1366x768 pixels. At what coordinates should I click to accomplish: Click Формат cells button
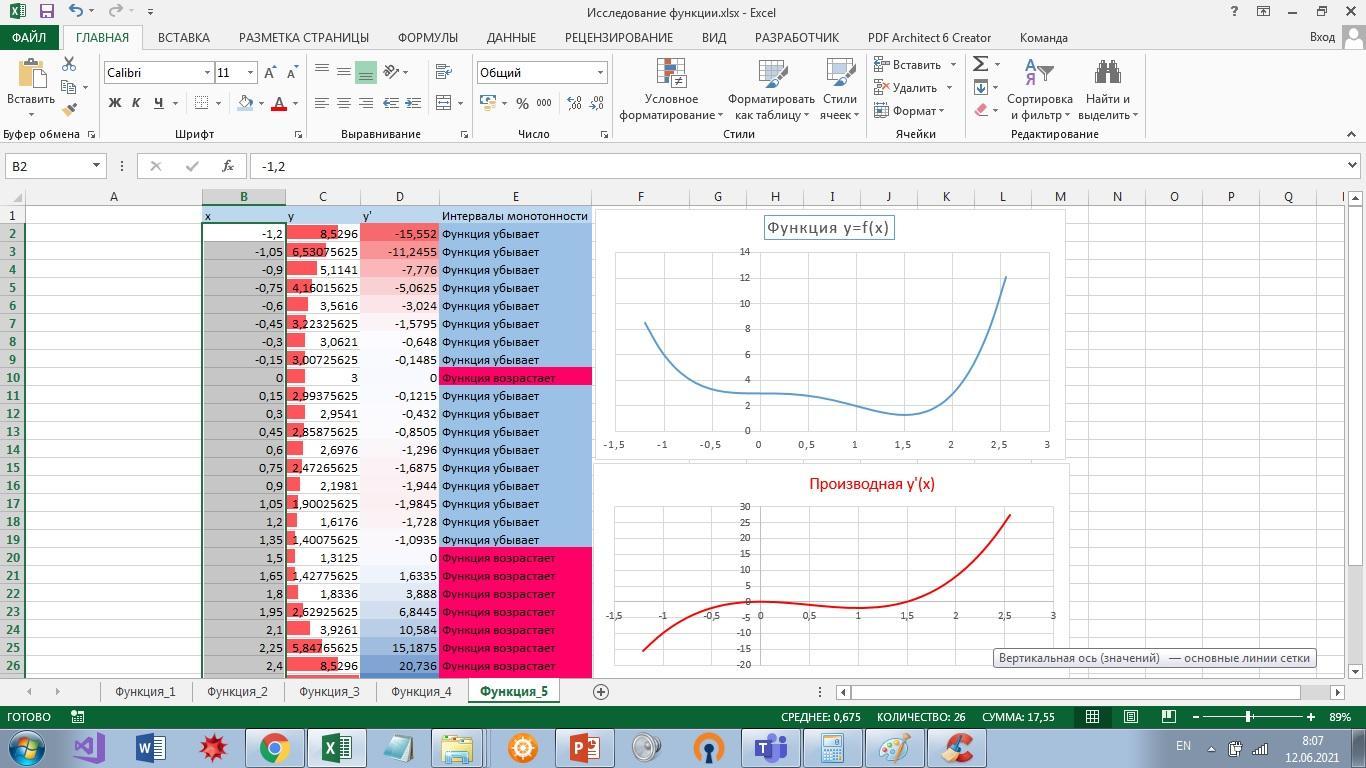point(909,110)
